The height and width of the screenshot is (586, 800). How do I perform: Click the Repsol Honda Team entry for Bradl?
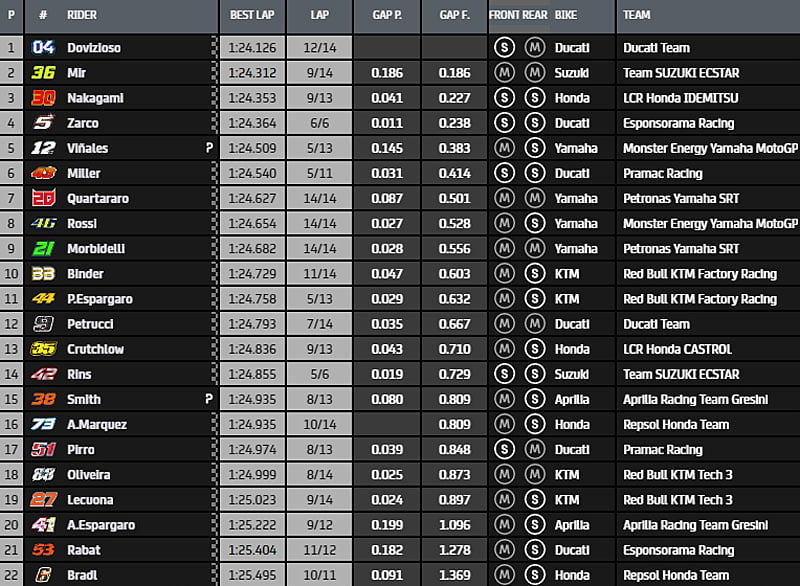pos(676,575)
